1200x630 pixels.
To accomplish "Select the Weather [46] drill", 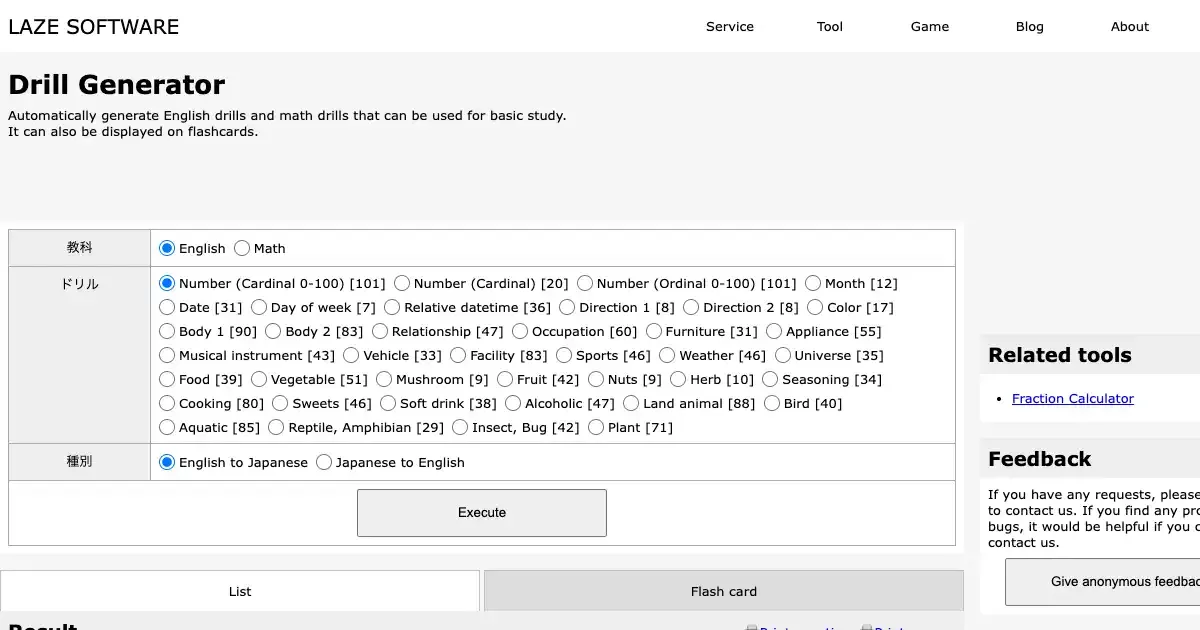I will 667,355.
